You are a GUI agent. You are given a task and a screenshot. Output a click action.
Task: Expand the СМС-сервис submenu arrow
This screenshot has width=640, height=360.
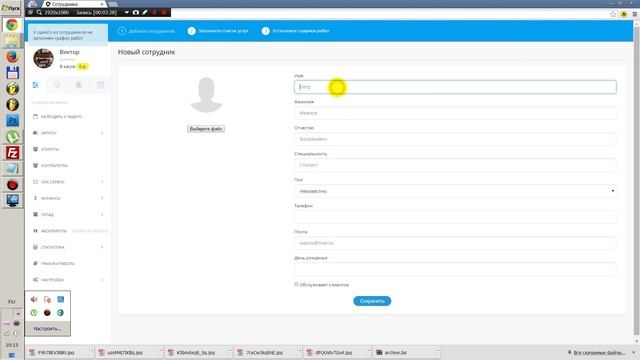(102, 182)
